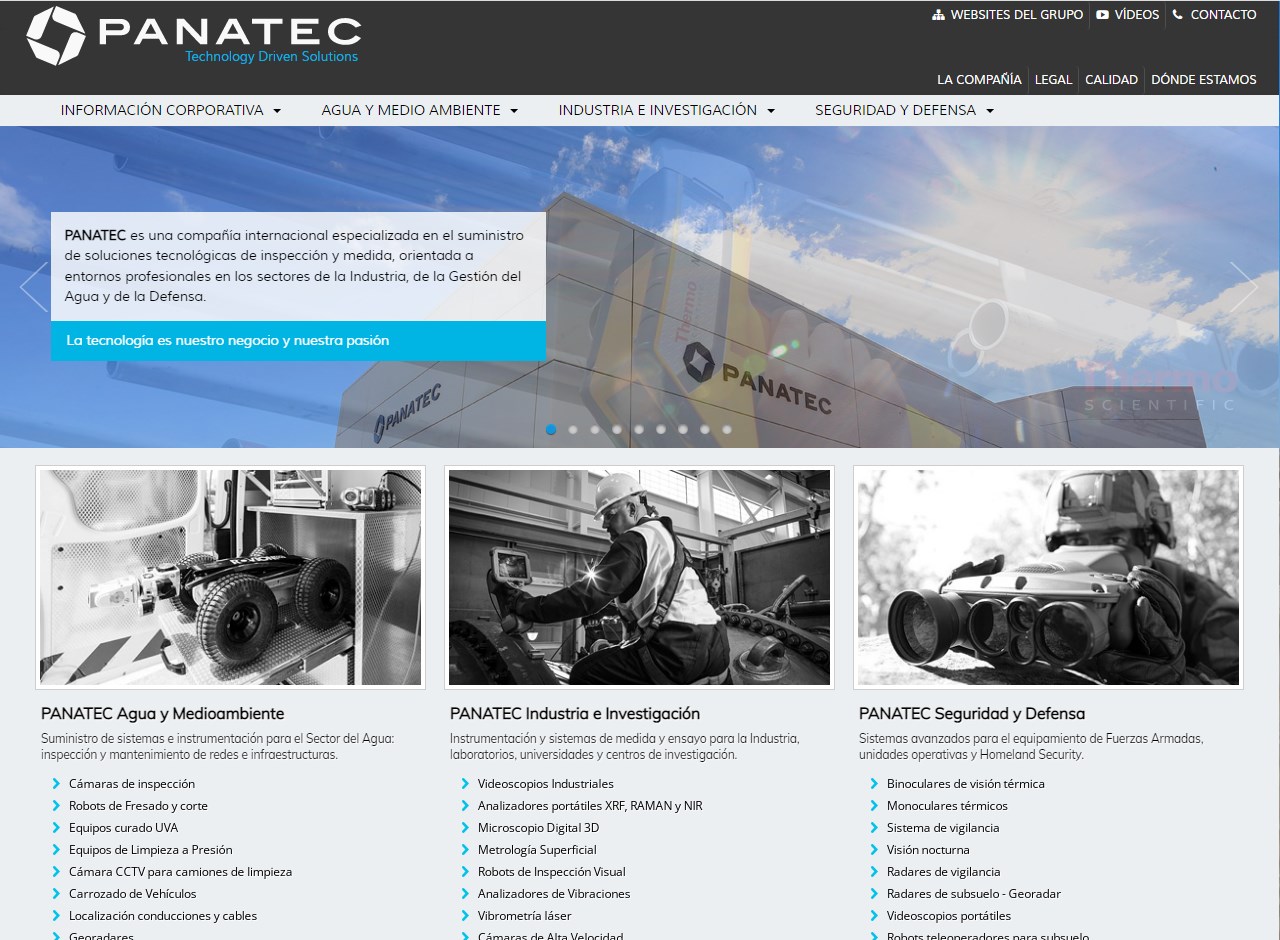The image size is (1280, 940).
Task: Select the second carousel slide dot
Action: point(573,429)
